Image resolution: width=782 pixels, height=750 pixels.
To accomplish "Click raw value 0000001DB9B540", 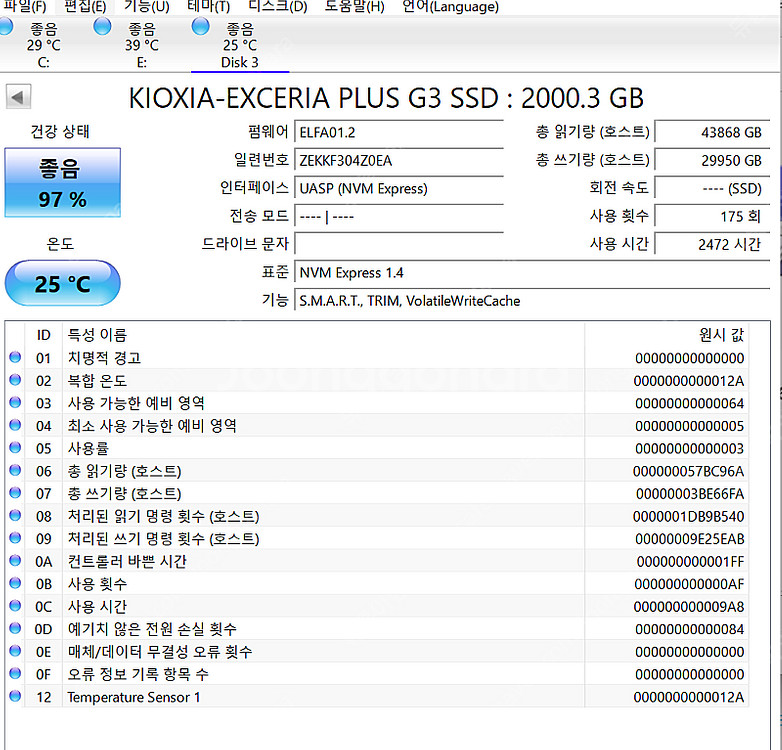I will pos(688,516).
